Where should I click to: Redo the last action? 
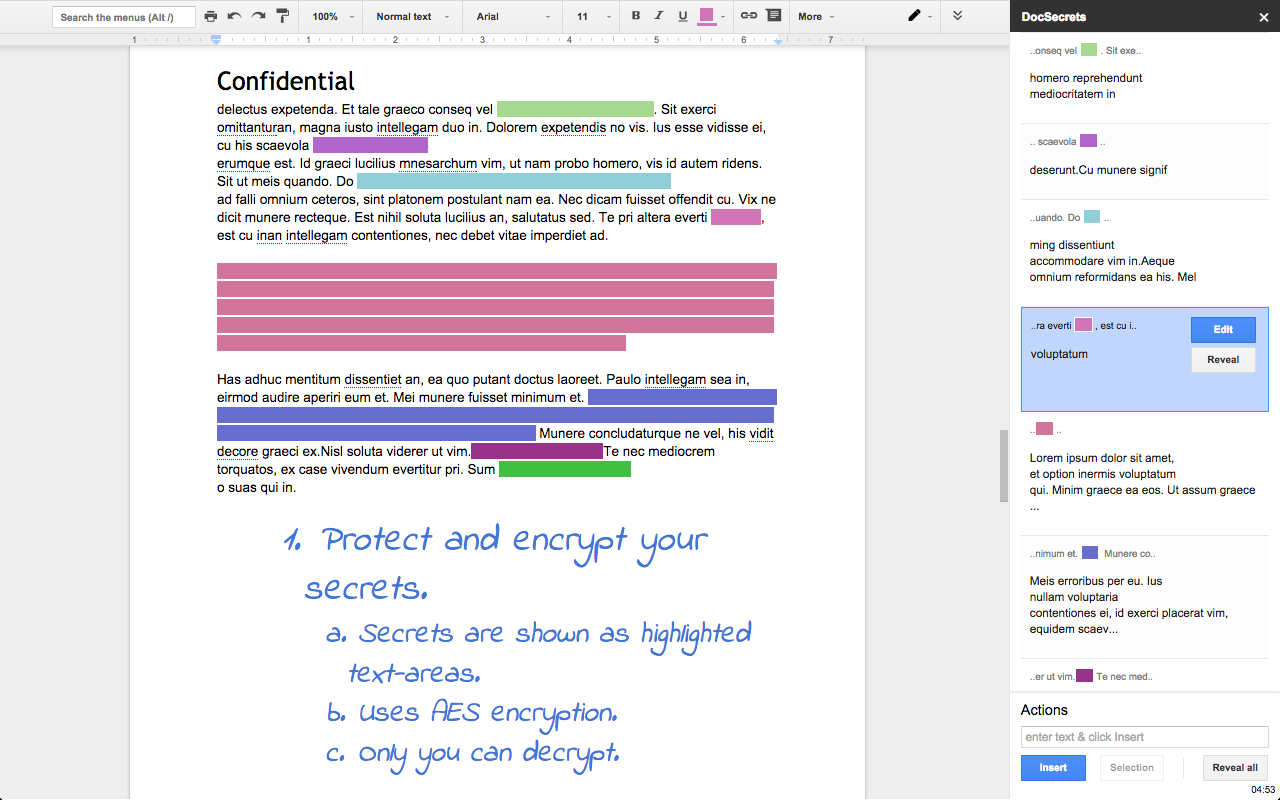[x=257, y=16]
